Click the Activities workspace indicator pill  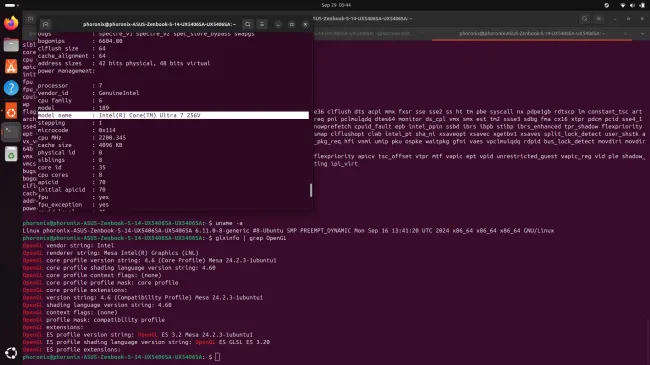click(x=11, y=5)
